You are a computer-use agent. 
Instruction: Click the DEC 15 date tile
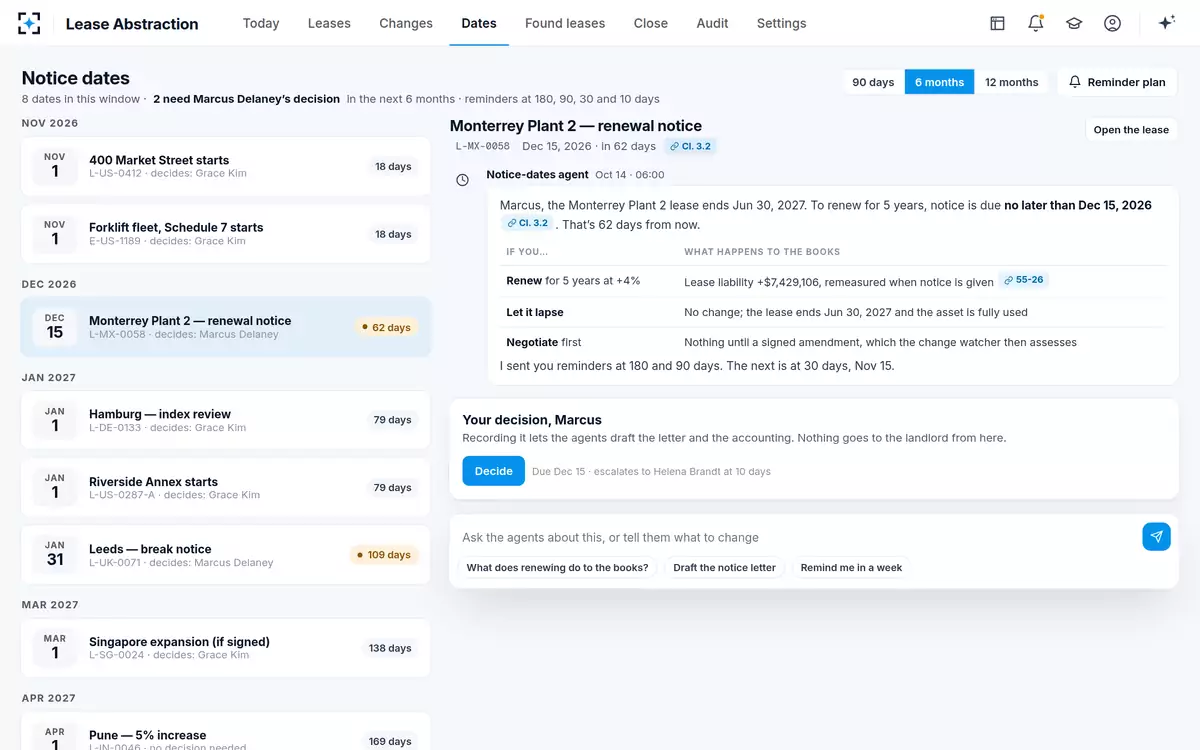tap(55, 327)
